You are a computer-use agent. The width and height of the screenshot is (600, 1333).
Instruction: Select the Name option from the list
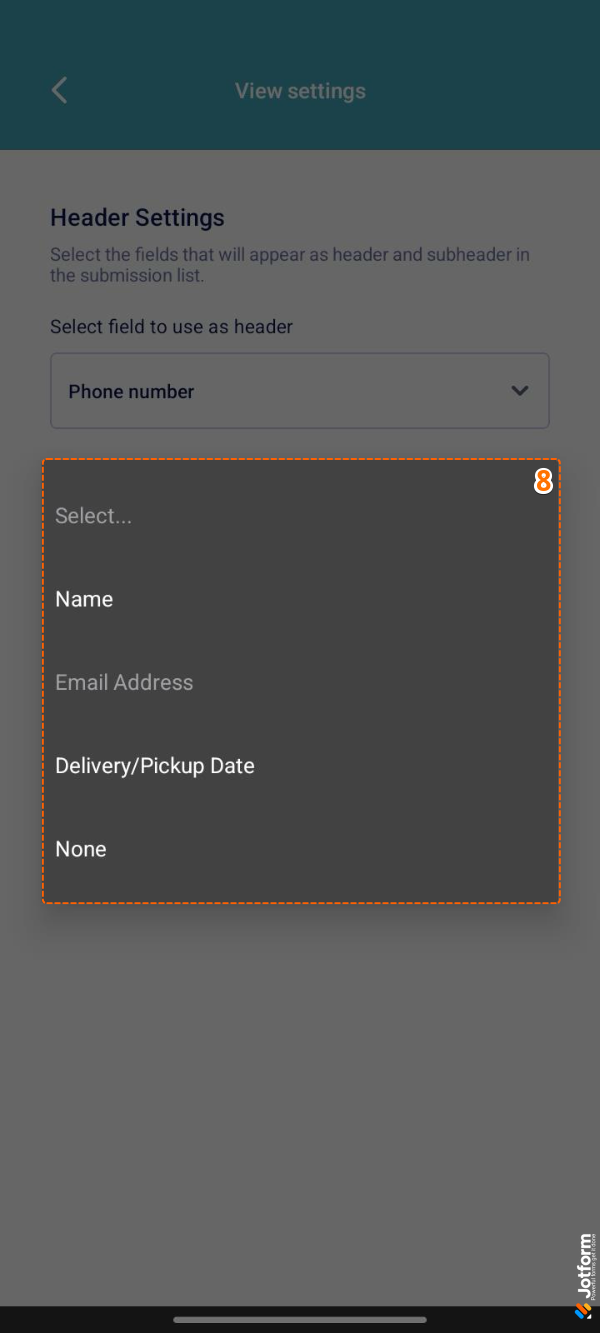[x=84, y=599]
